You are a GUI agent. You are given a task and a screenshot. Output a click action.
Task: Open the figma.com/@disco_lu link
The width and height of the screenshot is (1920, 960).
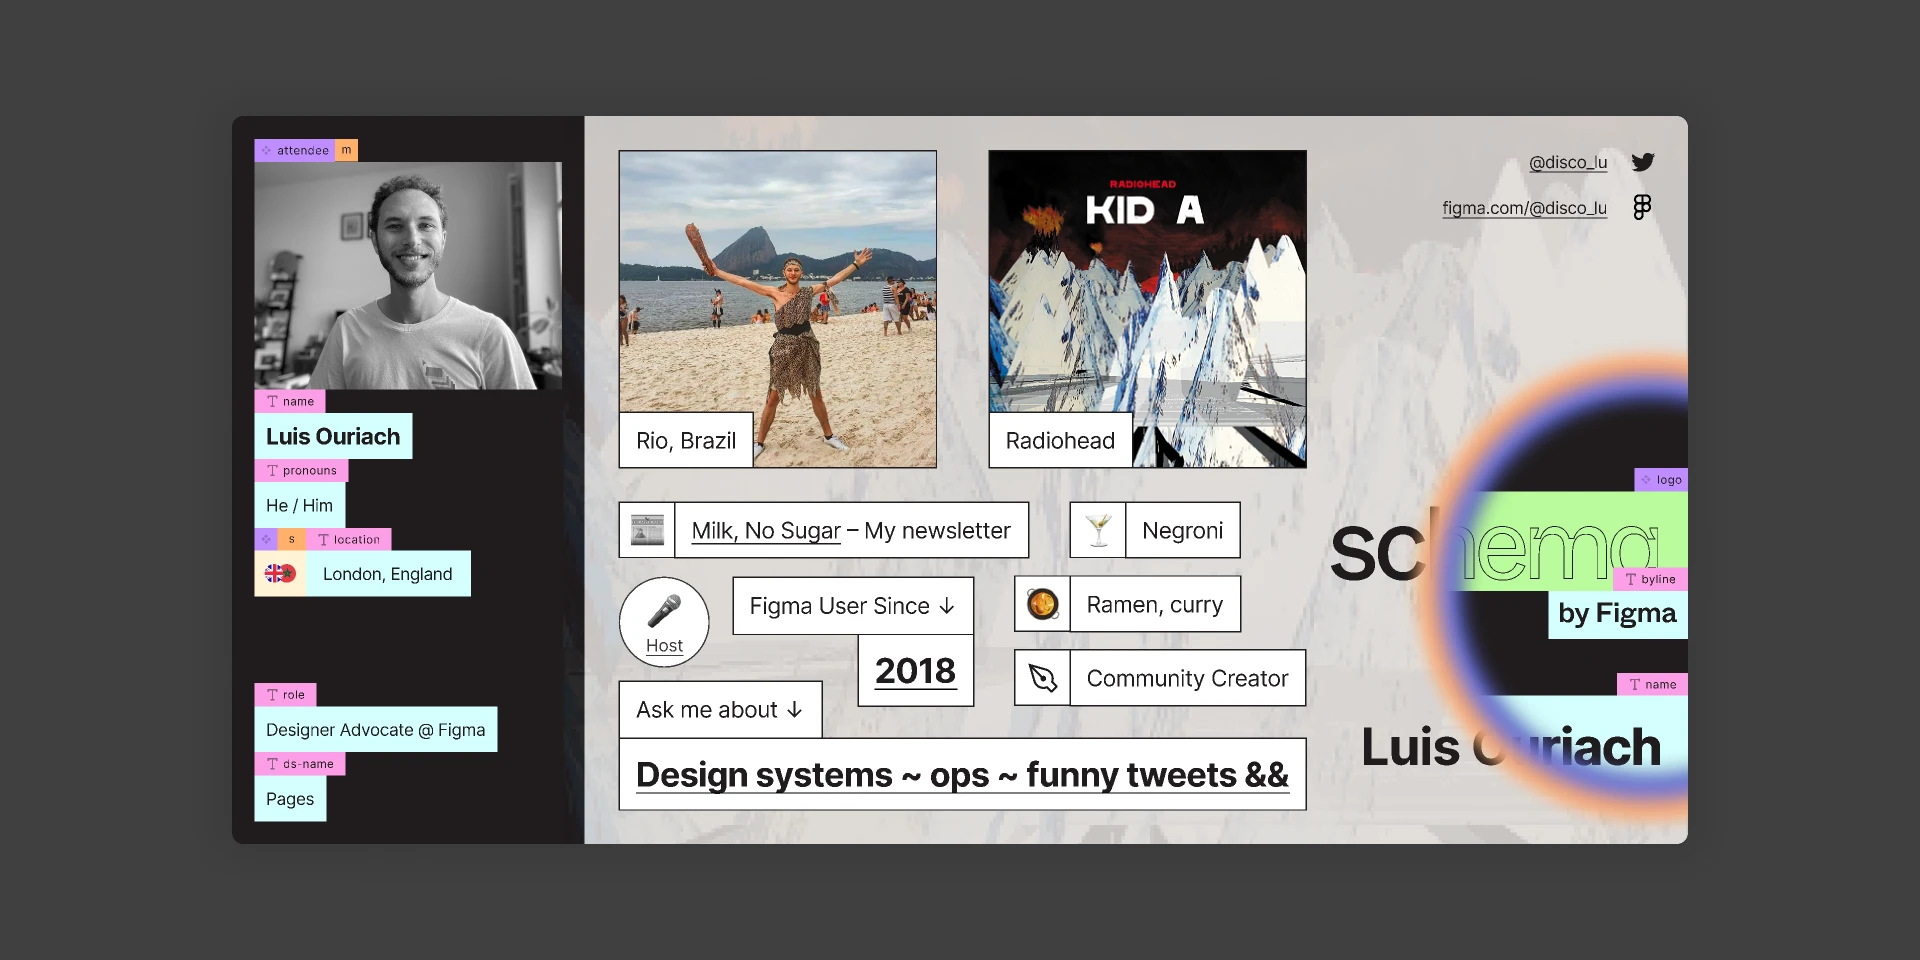[1524, 208]
